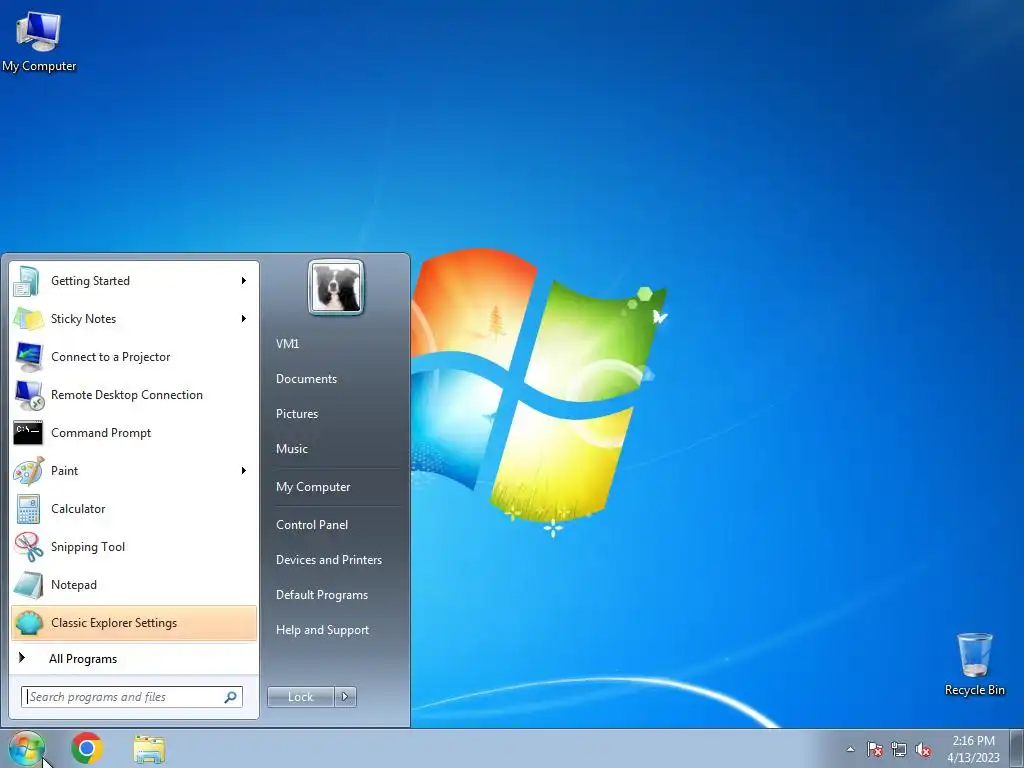Click the Remote Desktop Connection icon
Screen dimensions: 1024x768
[28, 395]
